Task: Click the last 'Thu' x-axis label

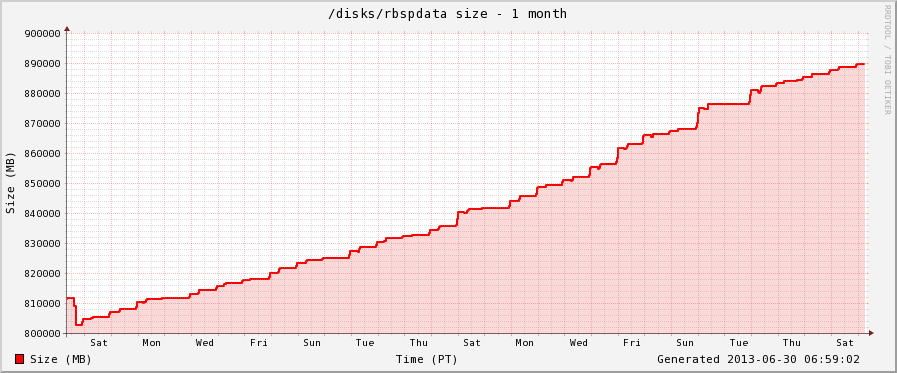Action: tap(792, 343)
